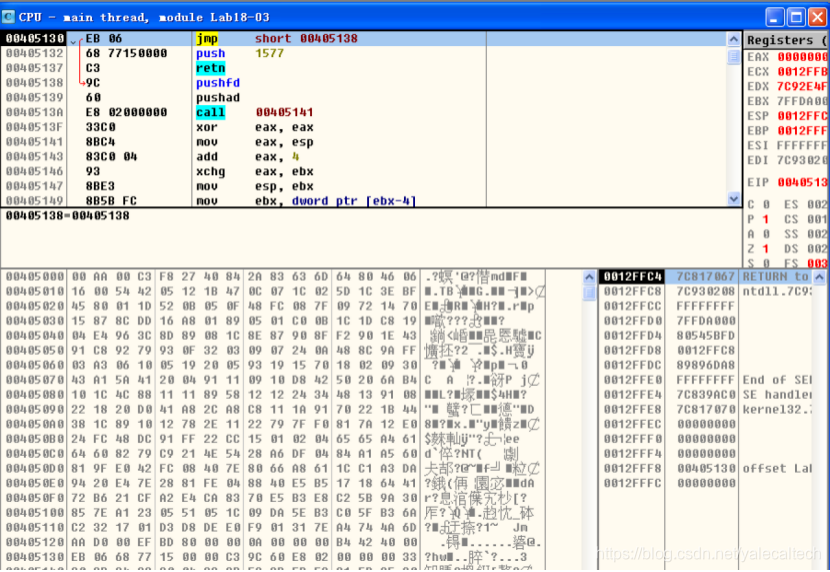
Task: Select the push 1577 instruction row
Action: point(363,53)
